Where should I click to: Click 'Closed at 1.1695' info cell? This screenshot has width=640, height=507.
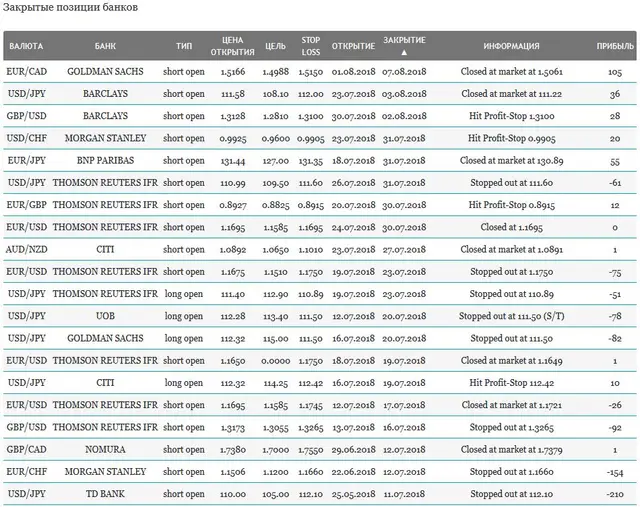(511, 227)
